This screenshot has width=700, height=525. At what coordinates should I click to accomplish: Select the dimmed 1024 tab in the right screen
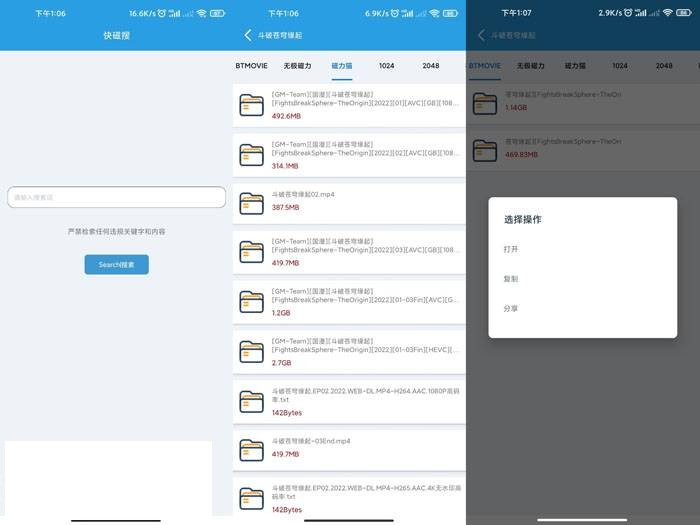[620, 66]
